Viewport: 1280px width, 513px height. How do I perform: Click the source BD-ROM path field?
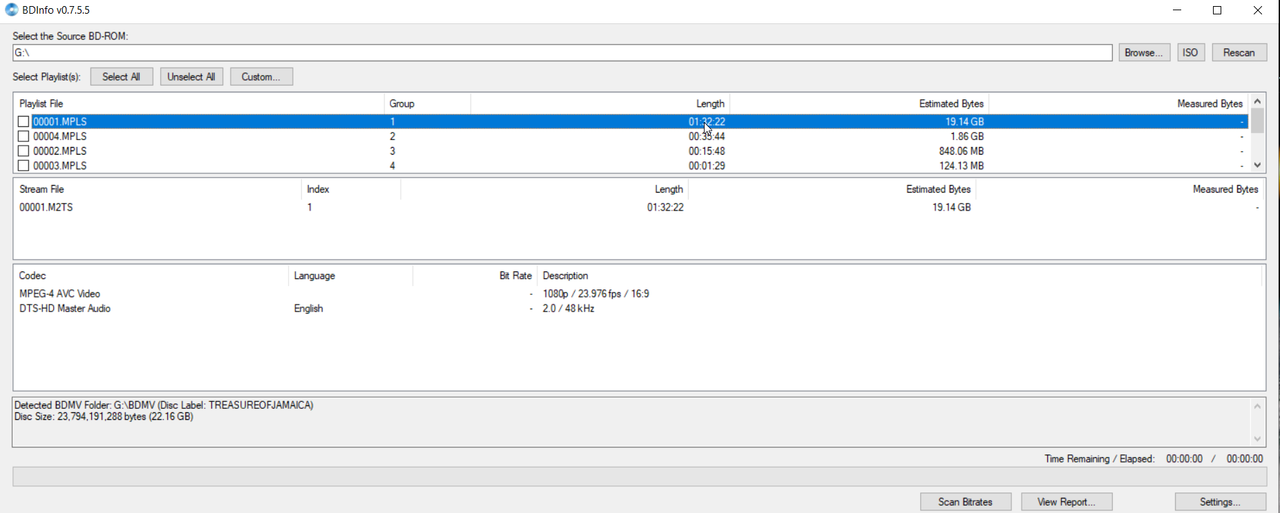tap(562, 53)
